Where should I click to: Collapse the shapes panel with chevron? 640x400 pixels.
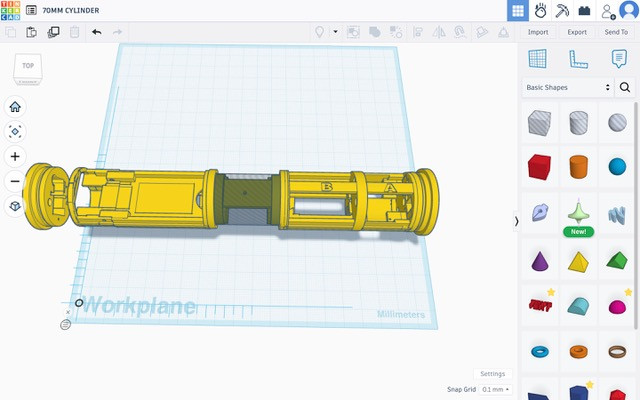click(516, 221)
